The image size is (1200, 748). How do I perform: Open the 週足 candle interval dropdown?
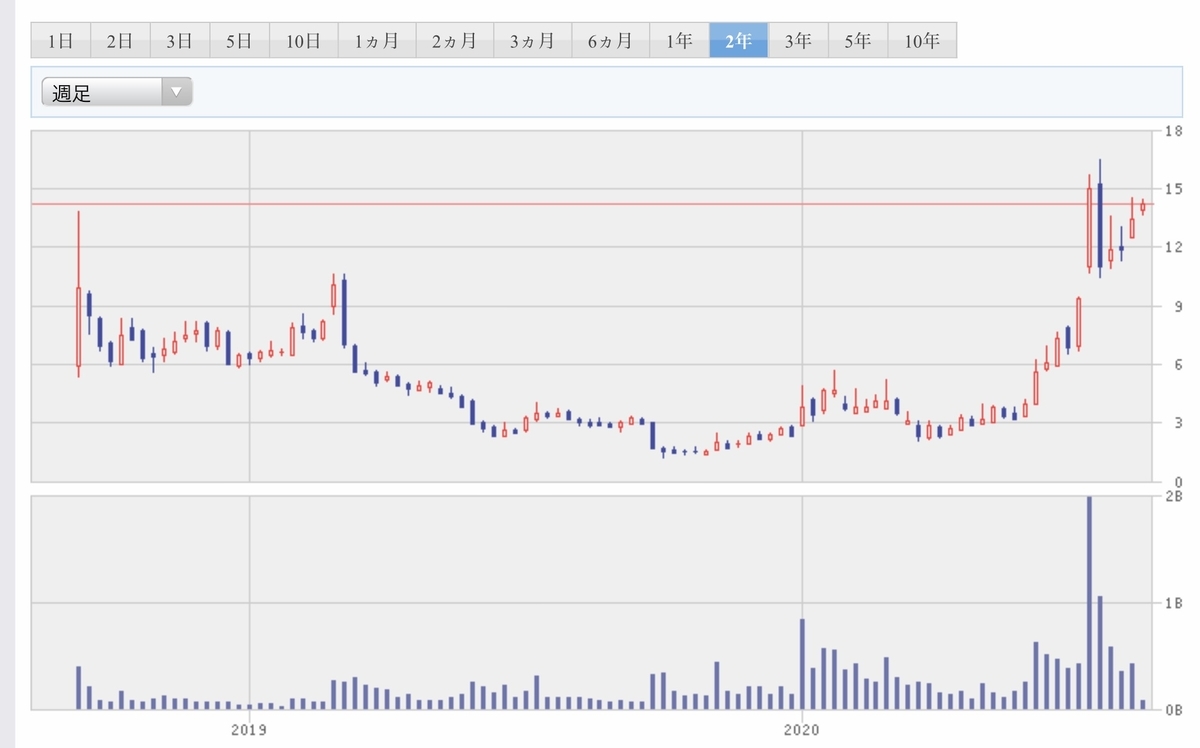[117, 93]
